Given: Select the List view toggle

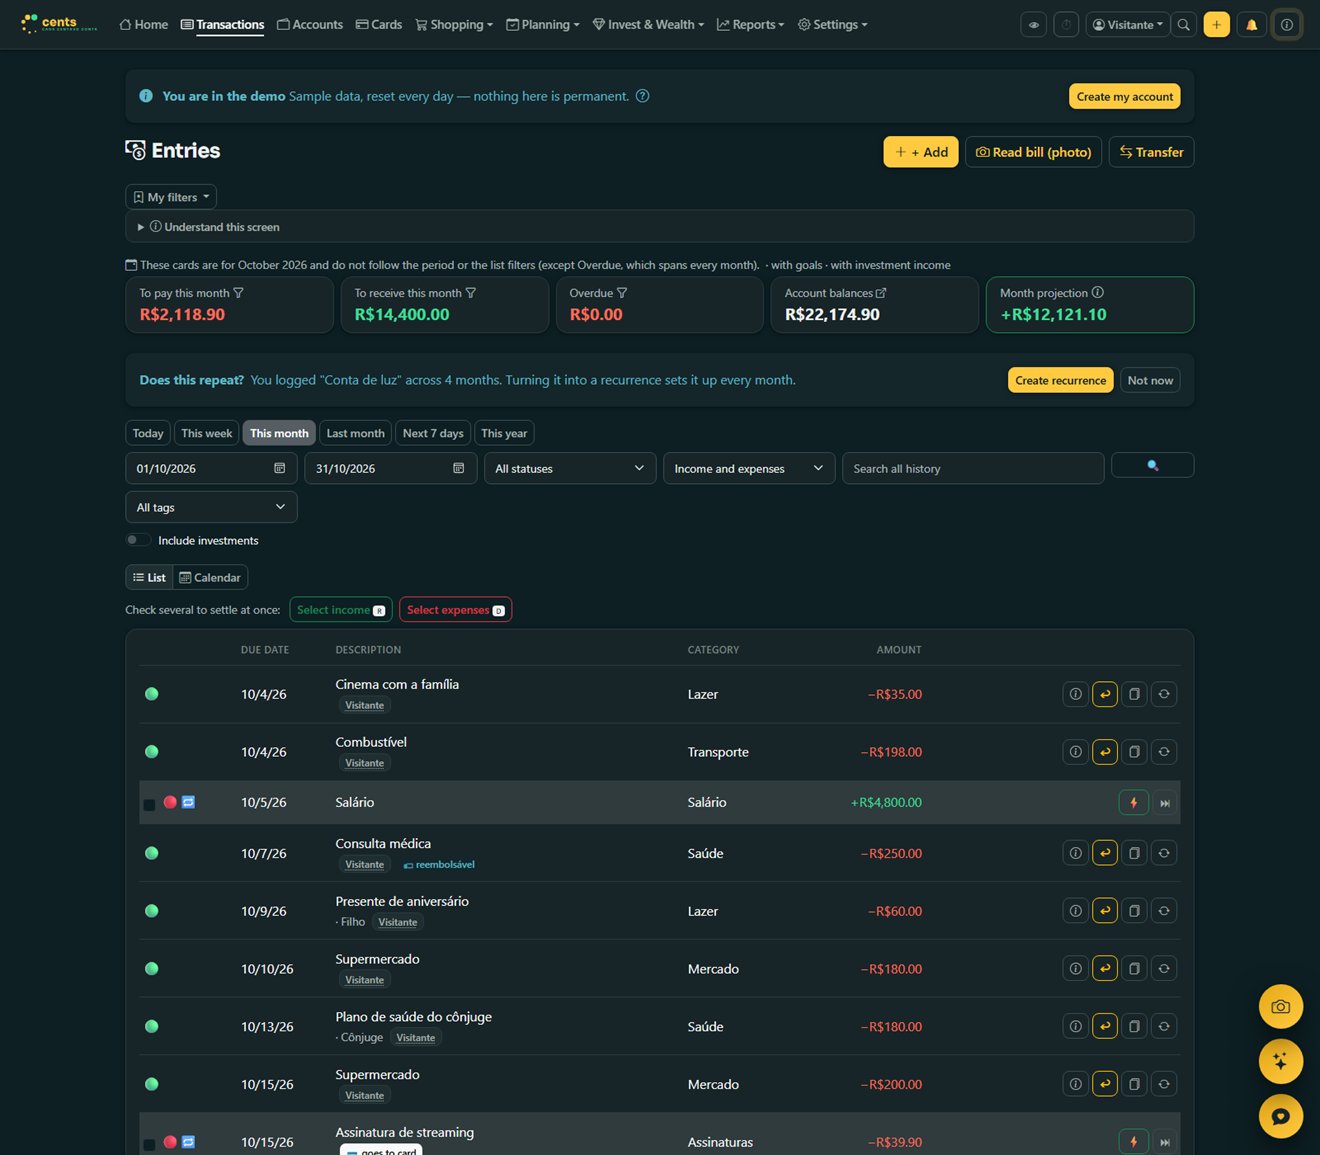Looking at the screenshot, I should pyautogui.click(x=149, y=577).
